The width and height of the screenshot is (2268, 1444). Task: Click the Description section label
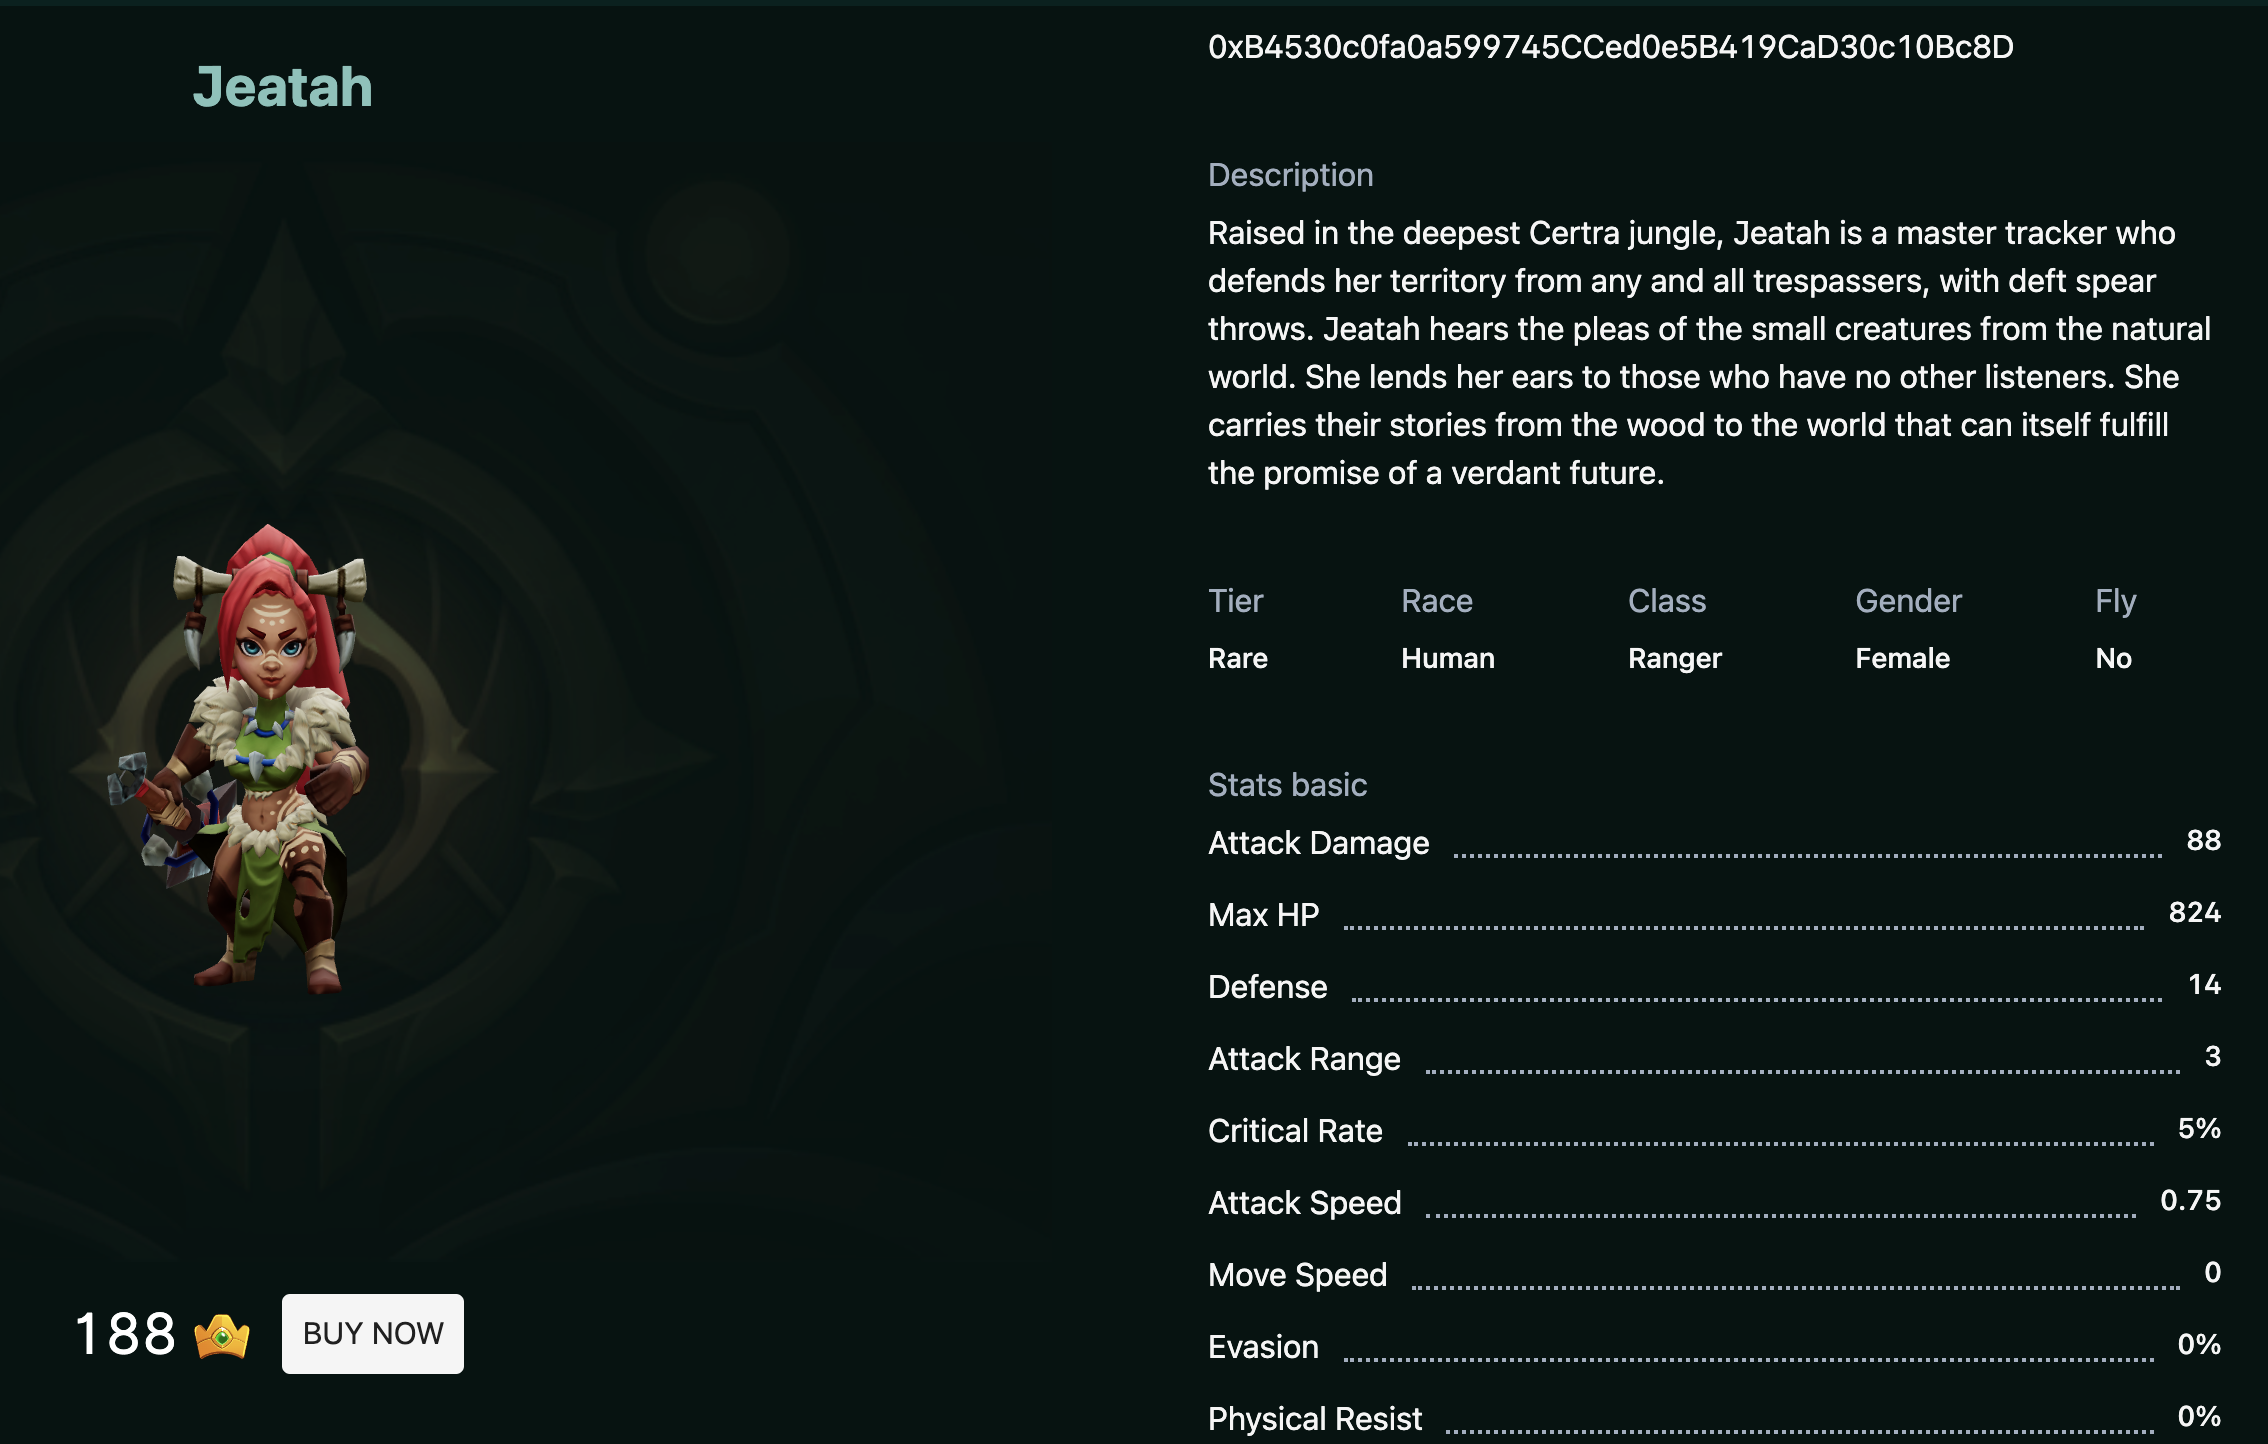pyautogui.click(x=1290, y=175)
